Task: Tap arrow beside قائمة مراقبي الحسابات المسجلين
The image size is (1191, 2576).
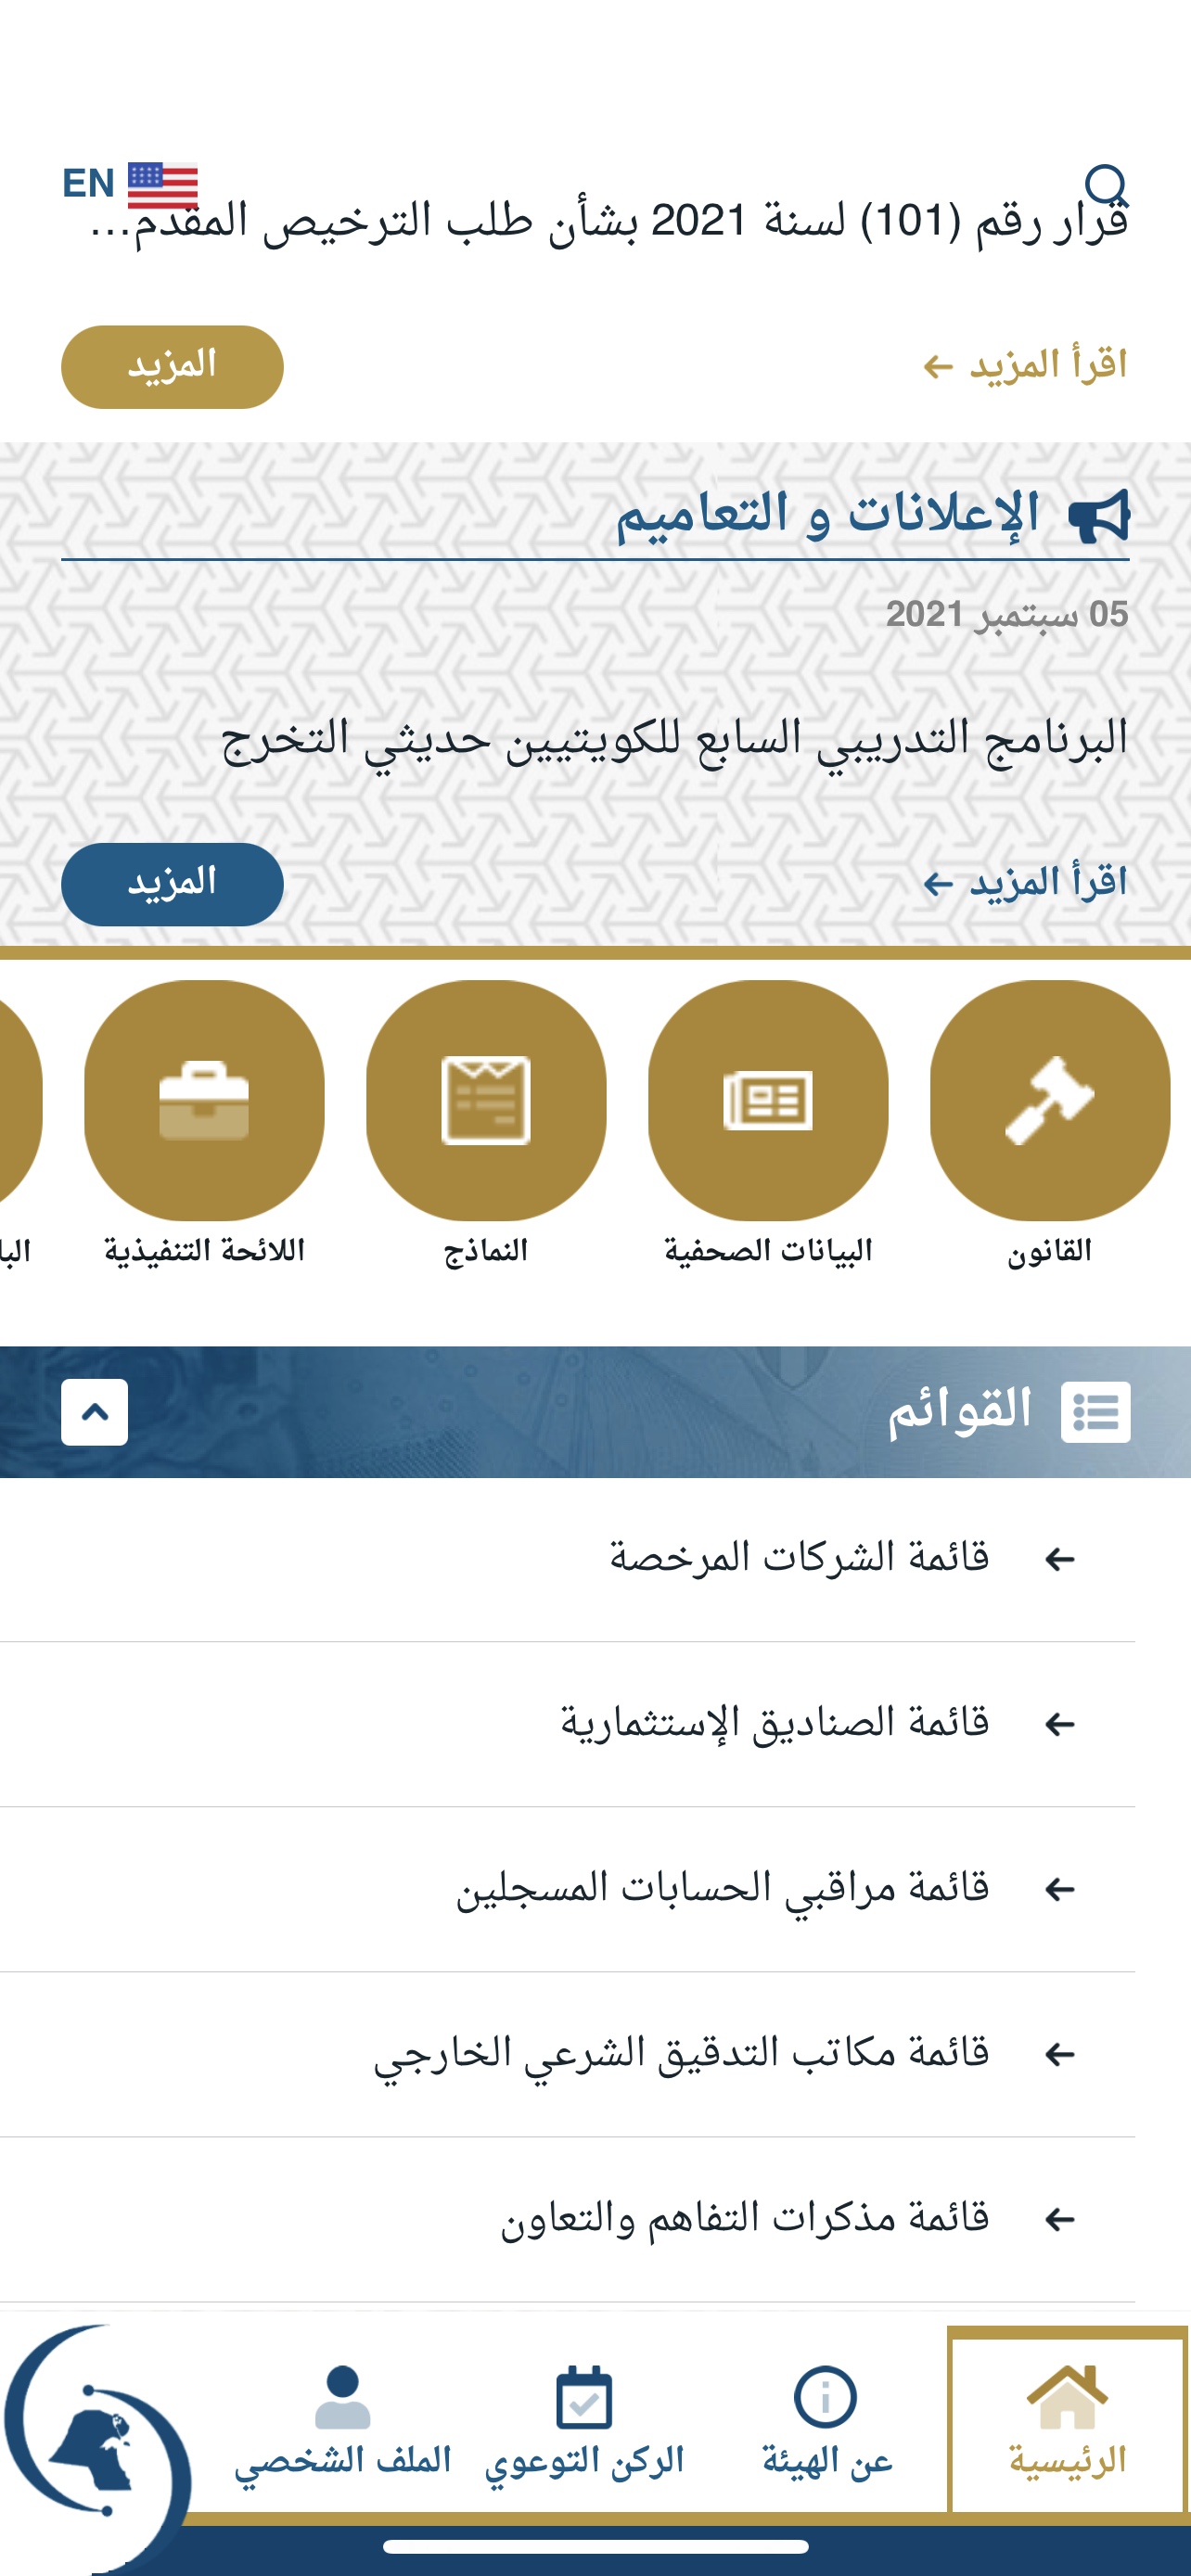Action: (x=1059, y=1889)
